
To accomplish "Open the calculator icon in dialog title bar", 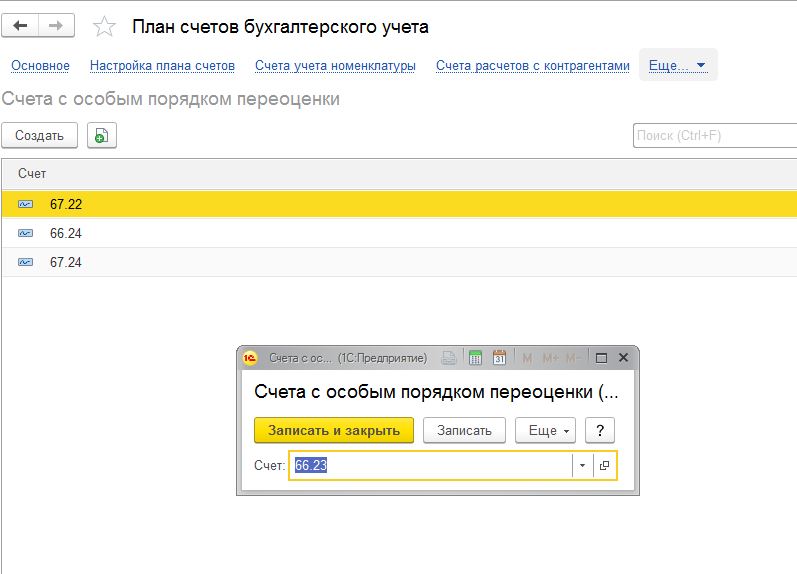I will point(476,358).
